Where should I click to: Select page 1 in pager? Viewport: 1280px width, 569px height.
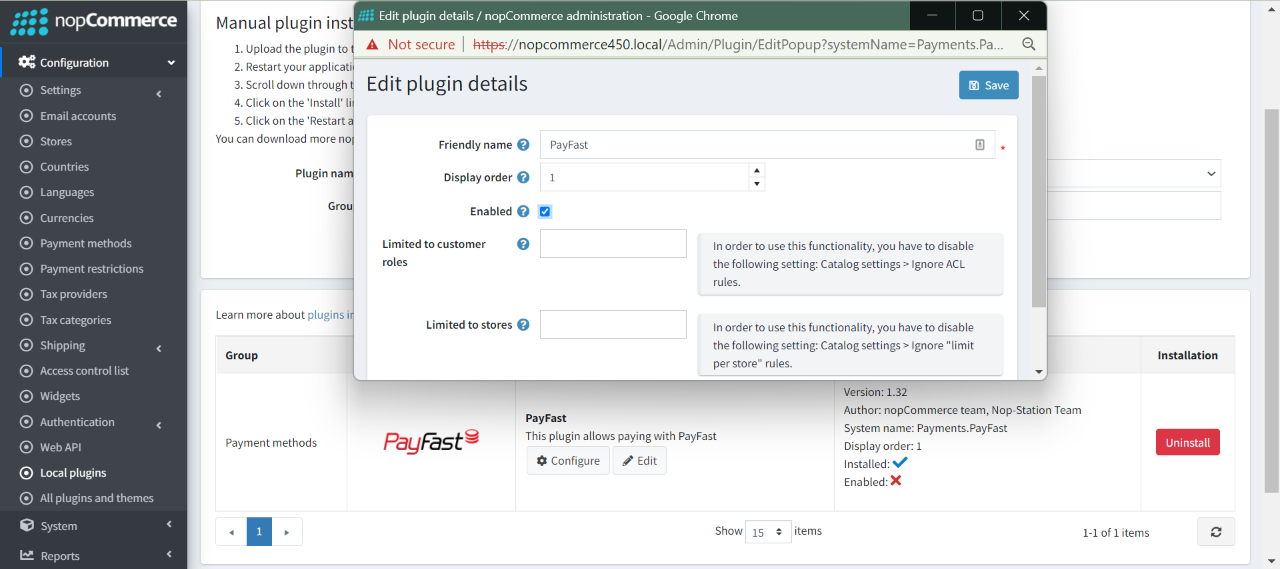point(259,532)
